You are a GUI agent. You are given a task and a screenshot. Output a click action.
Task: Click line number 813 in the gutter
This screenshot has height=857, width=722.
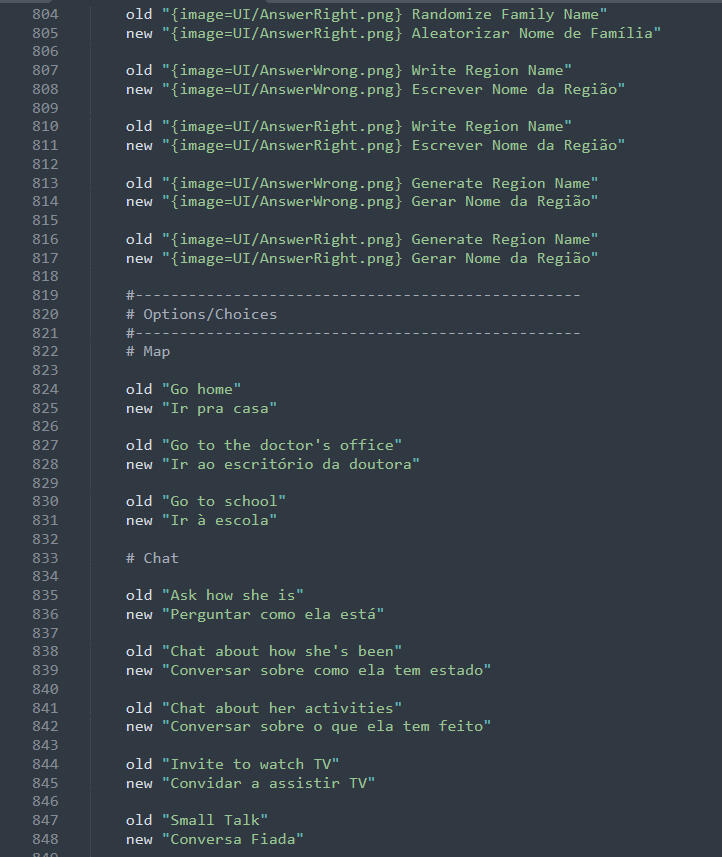coord(44,183)
